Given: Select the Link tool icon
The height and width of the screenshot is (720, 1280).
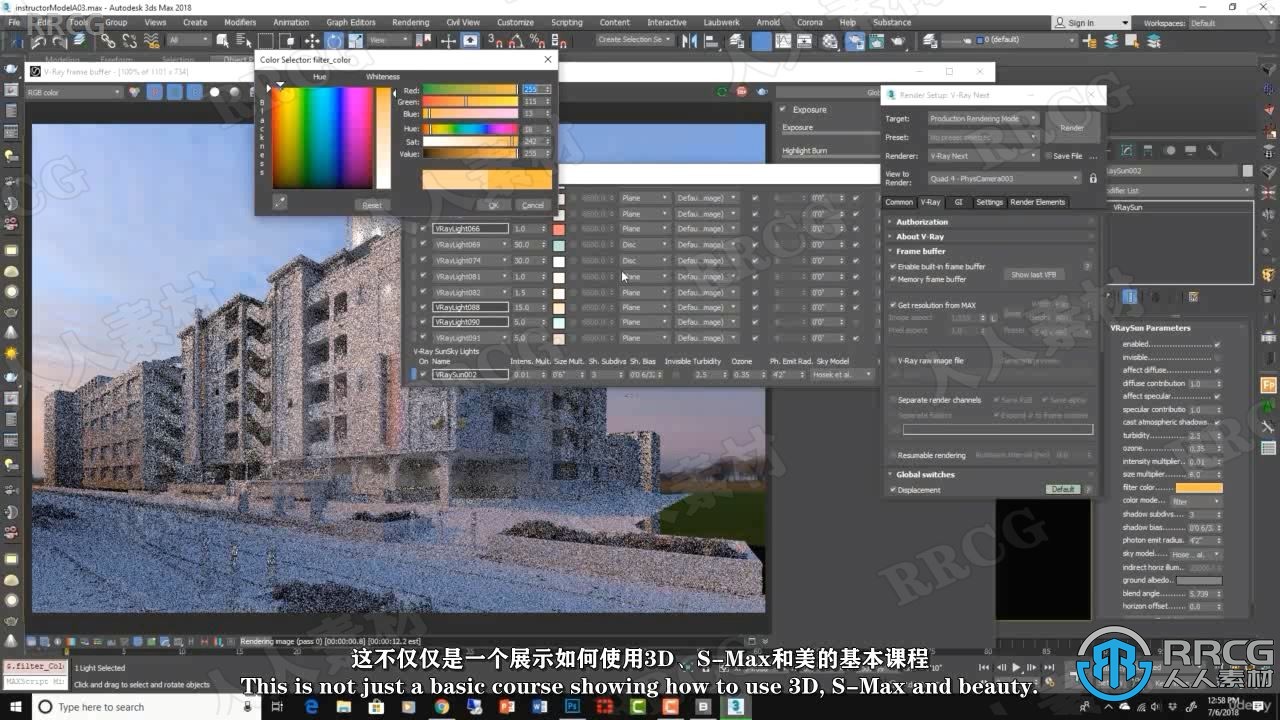Looking at the screenshot, I should coord(107,40).
